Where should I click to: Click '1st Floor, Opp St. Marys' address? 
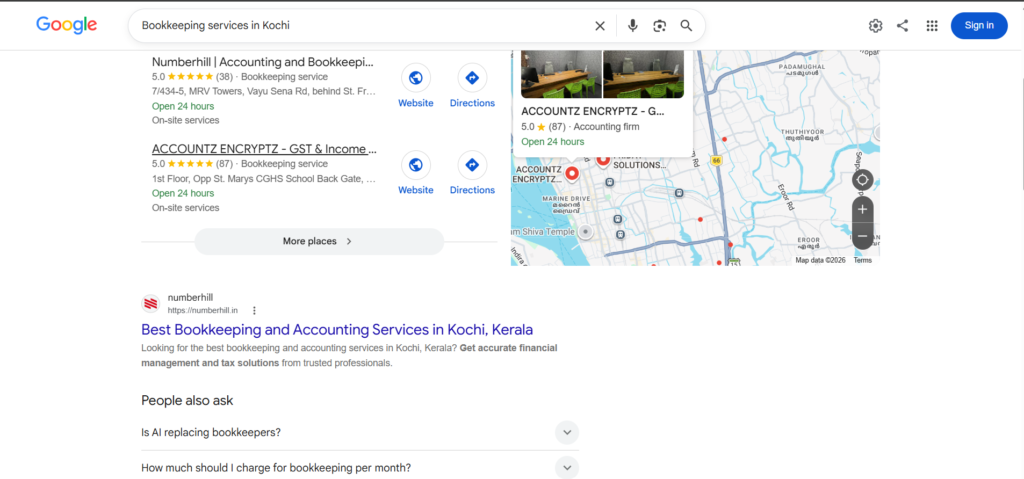[x=264, y=178]
